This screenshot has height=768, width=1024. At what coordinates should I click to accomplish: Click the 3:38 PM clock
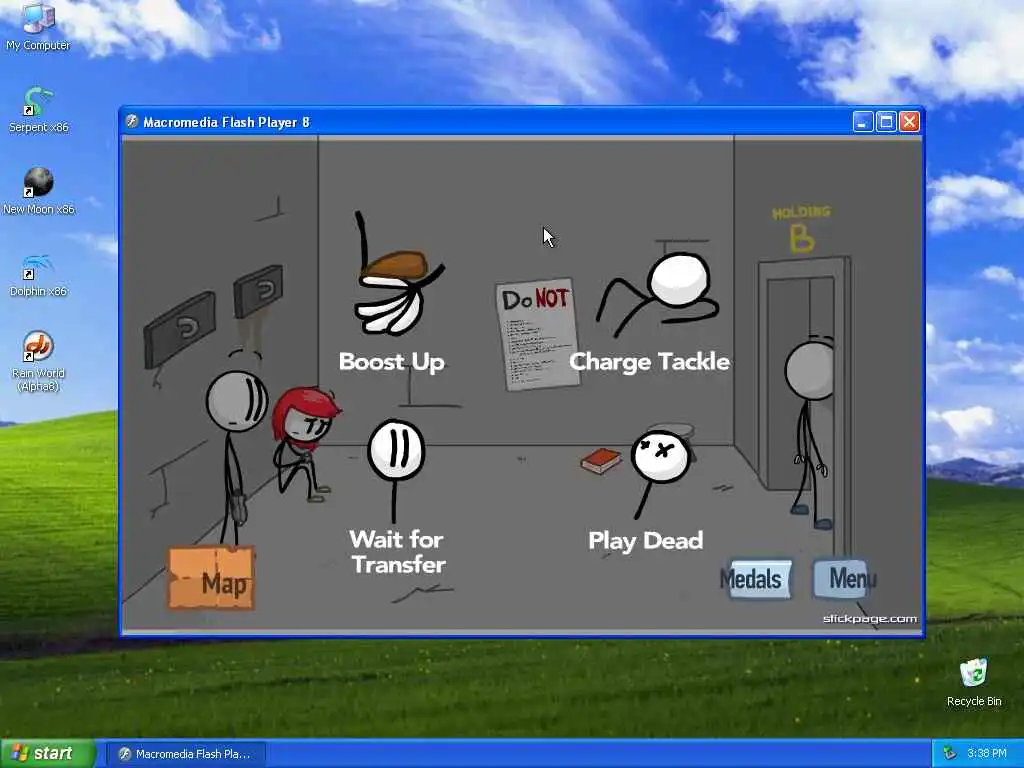point(987,754)
